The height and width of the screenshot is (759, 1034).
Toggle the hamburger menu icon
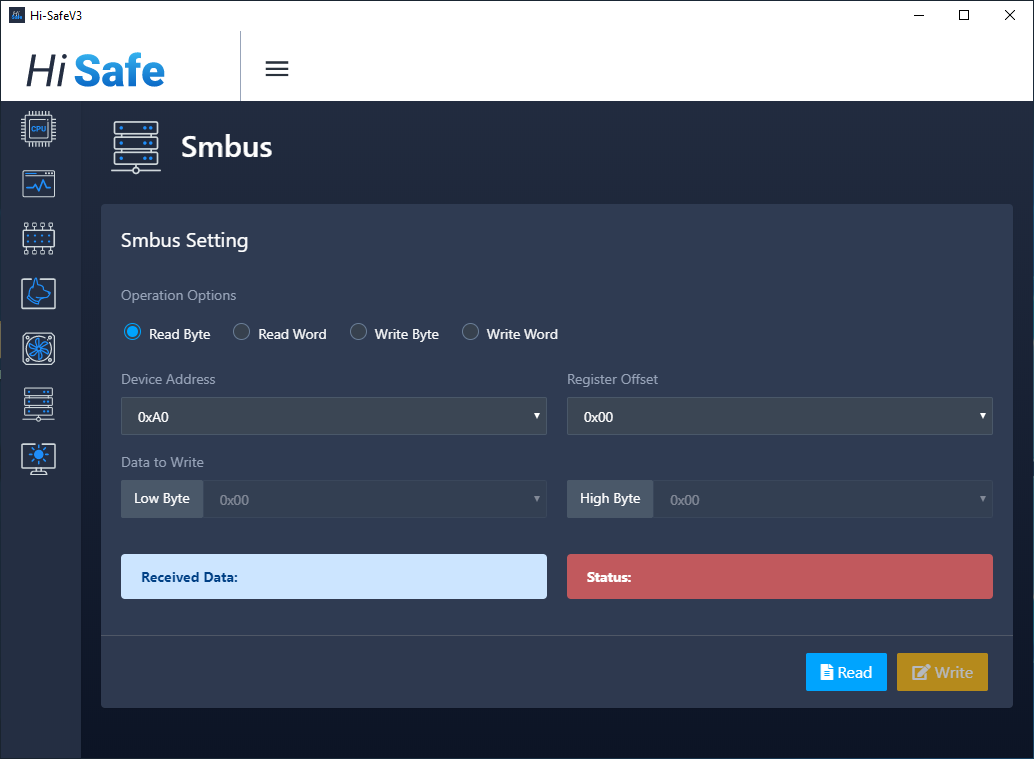click(277, 69)
